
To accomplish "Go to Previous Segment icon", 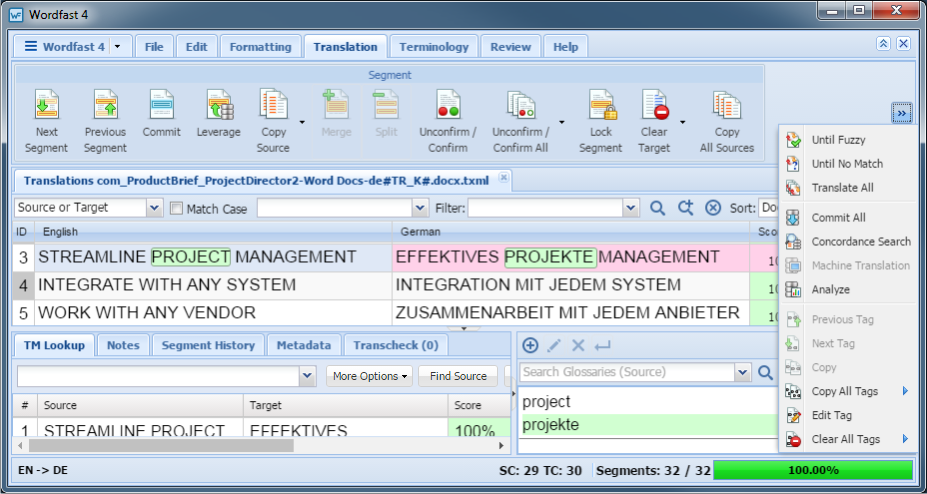I will click(105, 105).
